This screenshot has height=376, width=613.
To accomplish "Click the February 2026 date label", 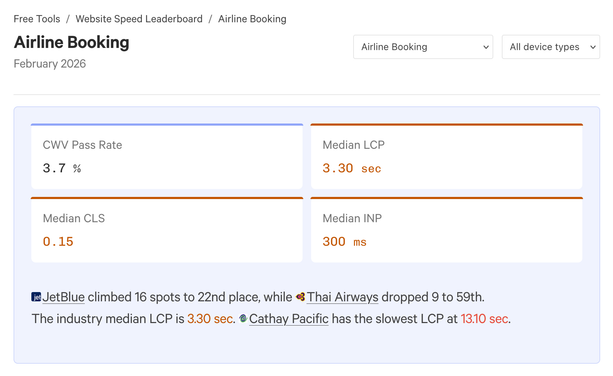I will [50, 64].
